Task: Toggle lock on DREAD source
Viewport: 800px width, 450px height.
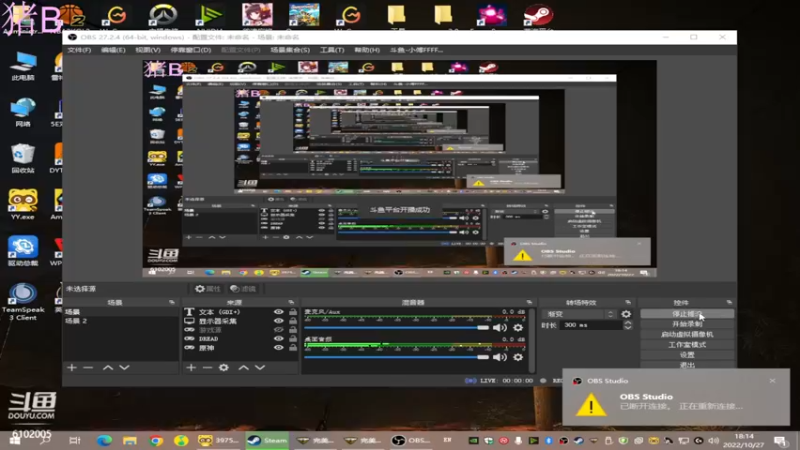Action: point(293,339)
